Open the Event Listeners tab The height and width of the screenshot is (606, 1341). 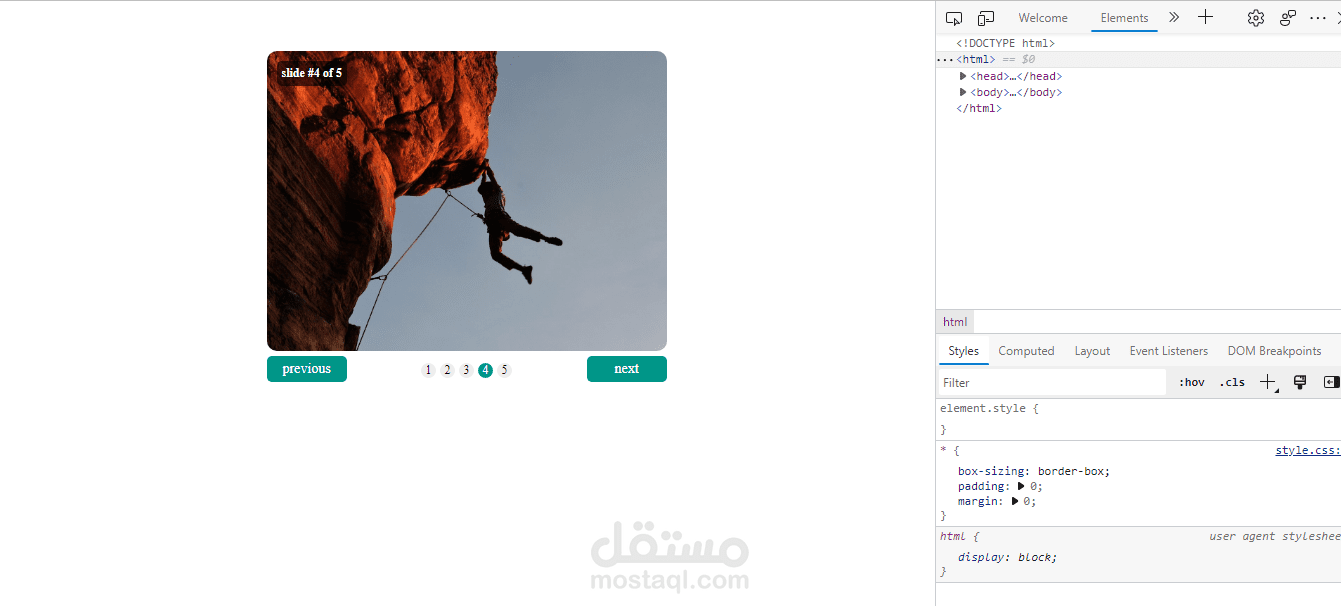pyautogui.click(x=1168, y=350)
